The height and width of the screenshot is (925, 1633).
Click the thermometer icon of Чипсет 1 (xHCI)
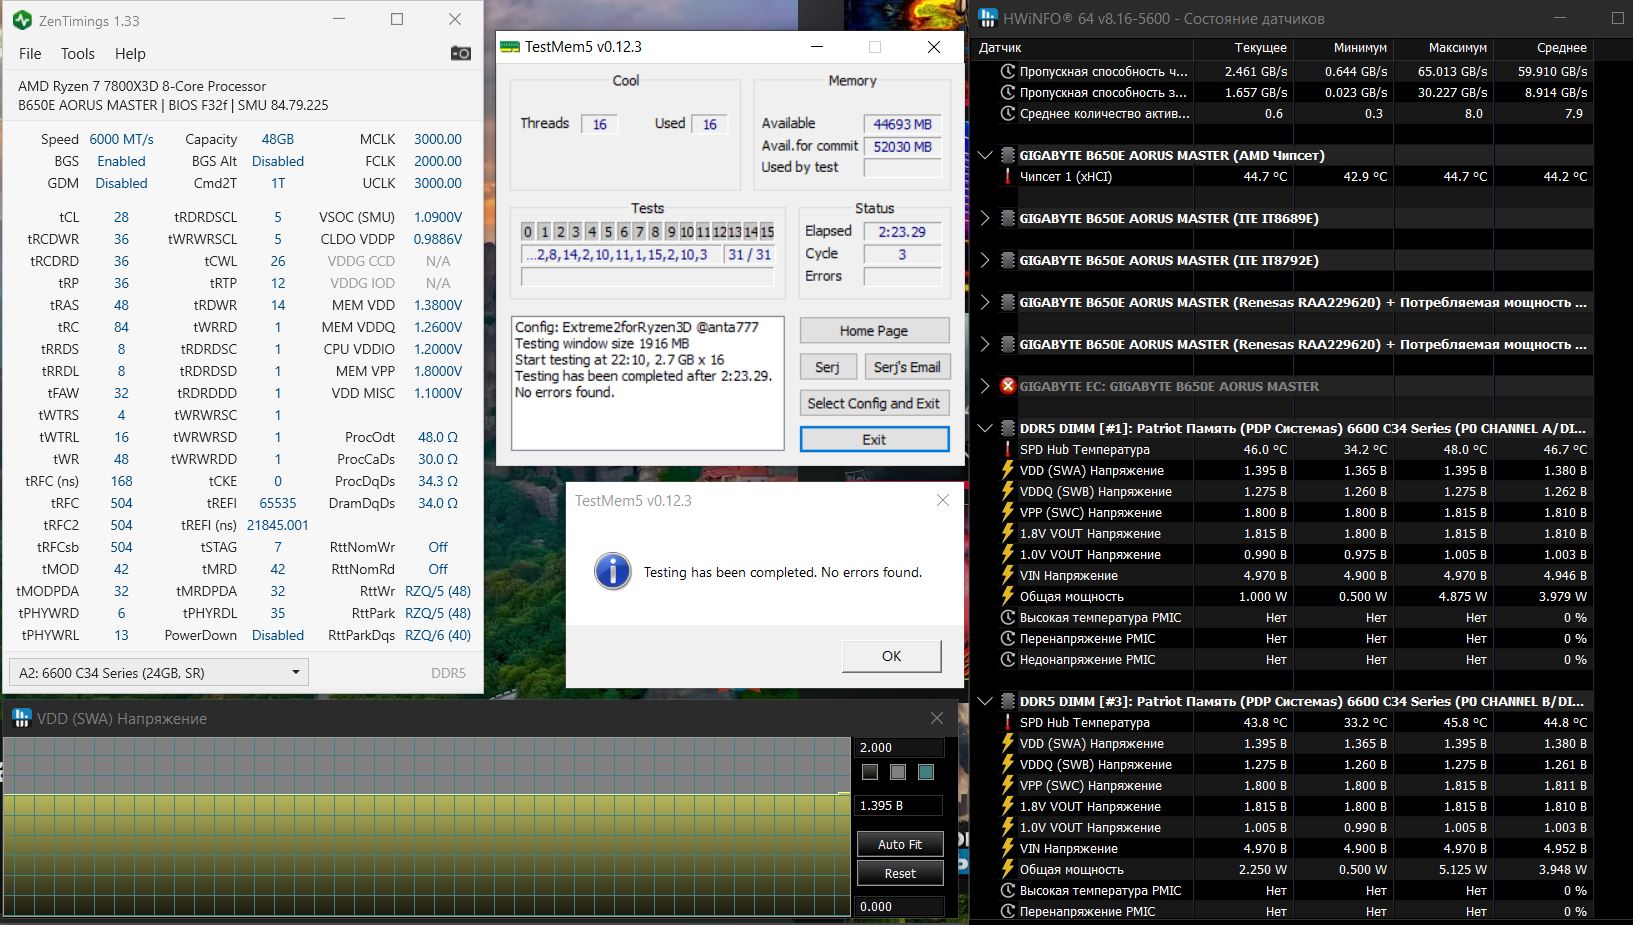pyautogui.click(x=1008, y=176)
